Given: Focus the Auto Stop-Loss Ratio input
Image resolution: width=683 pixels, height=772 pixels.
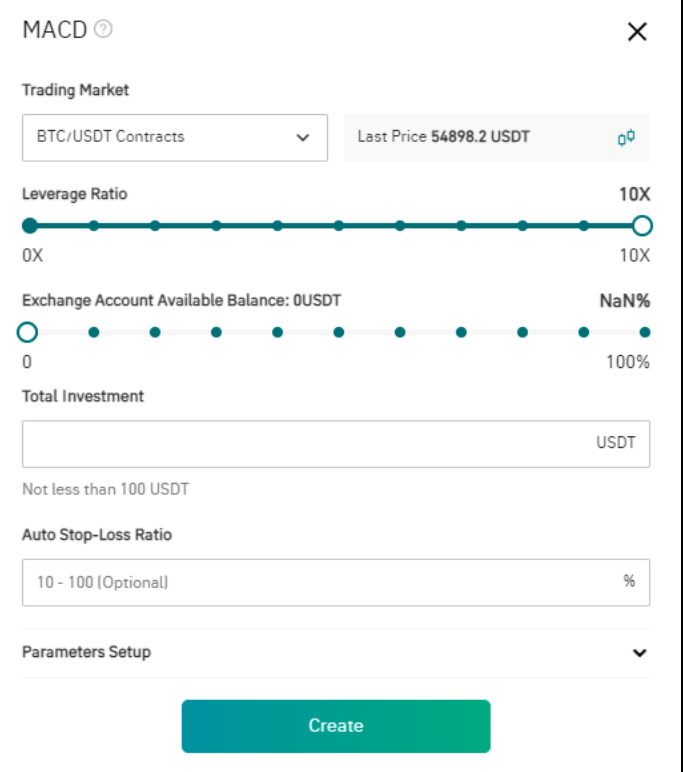Looking at the screenshot, I should (x=336, y=582).
